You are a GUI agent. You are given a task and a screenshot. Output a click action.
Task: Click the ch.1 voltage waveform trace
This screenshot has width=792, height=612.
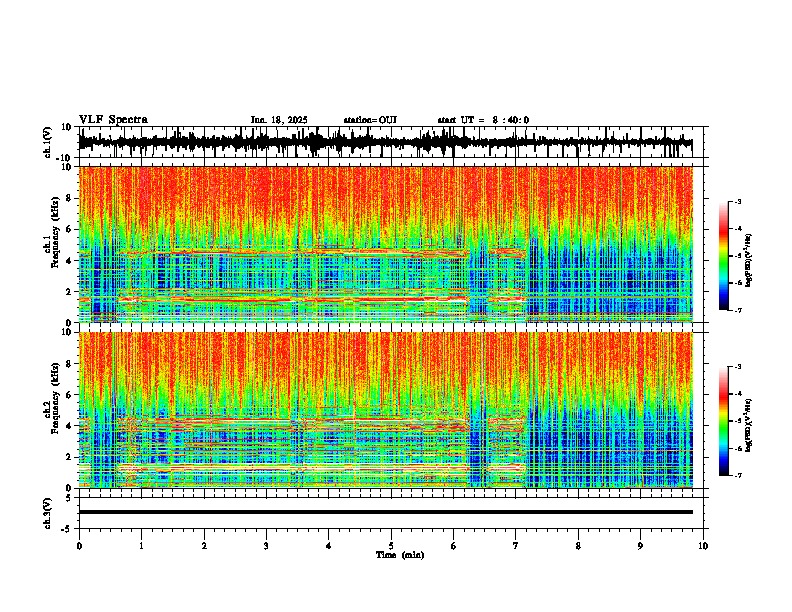pos(385,142)
